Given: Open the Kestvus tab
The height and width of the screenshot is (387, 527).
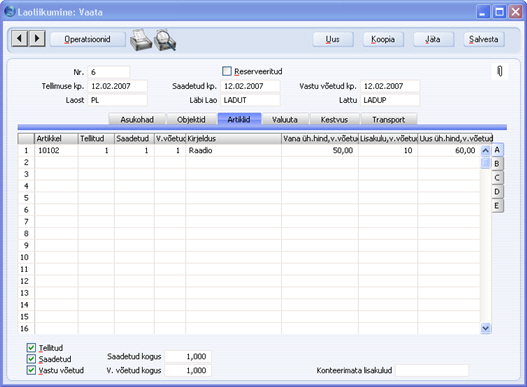Looking at the screenshot, I should pyautogui.click(x=334, y=119).
